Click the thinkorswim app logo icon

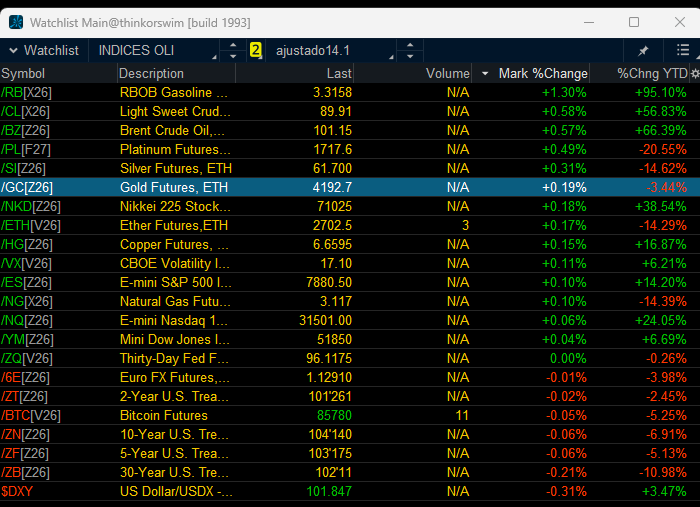pyautogui.click(x=16, y=22)
